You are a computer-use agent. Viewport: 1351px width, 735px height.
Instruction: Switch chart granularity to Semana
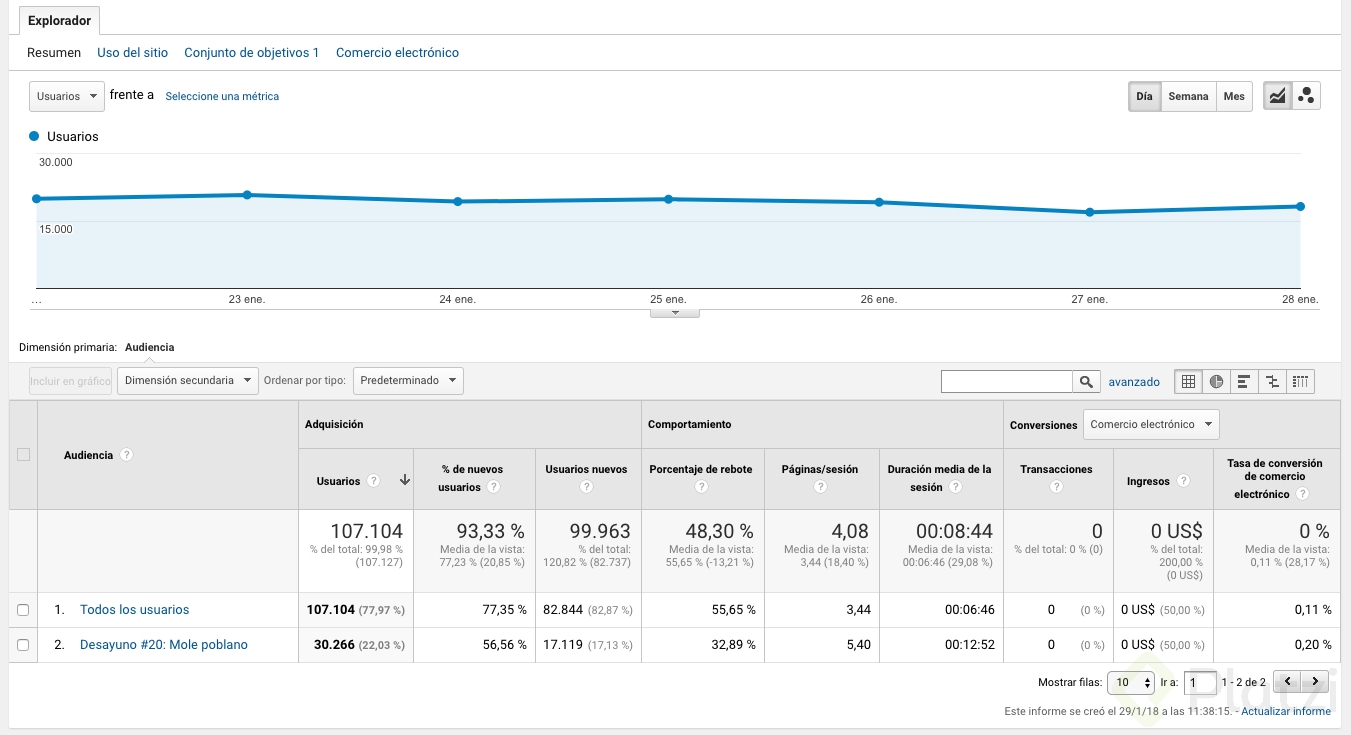point(1188,96)
